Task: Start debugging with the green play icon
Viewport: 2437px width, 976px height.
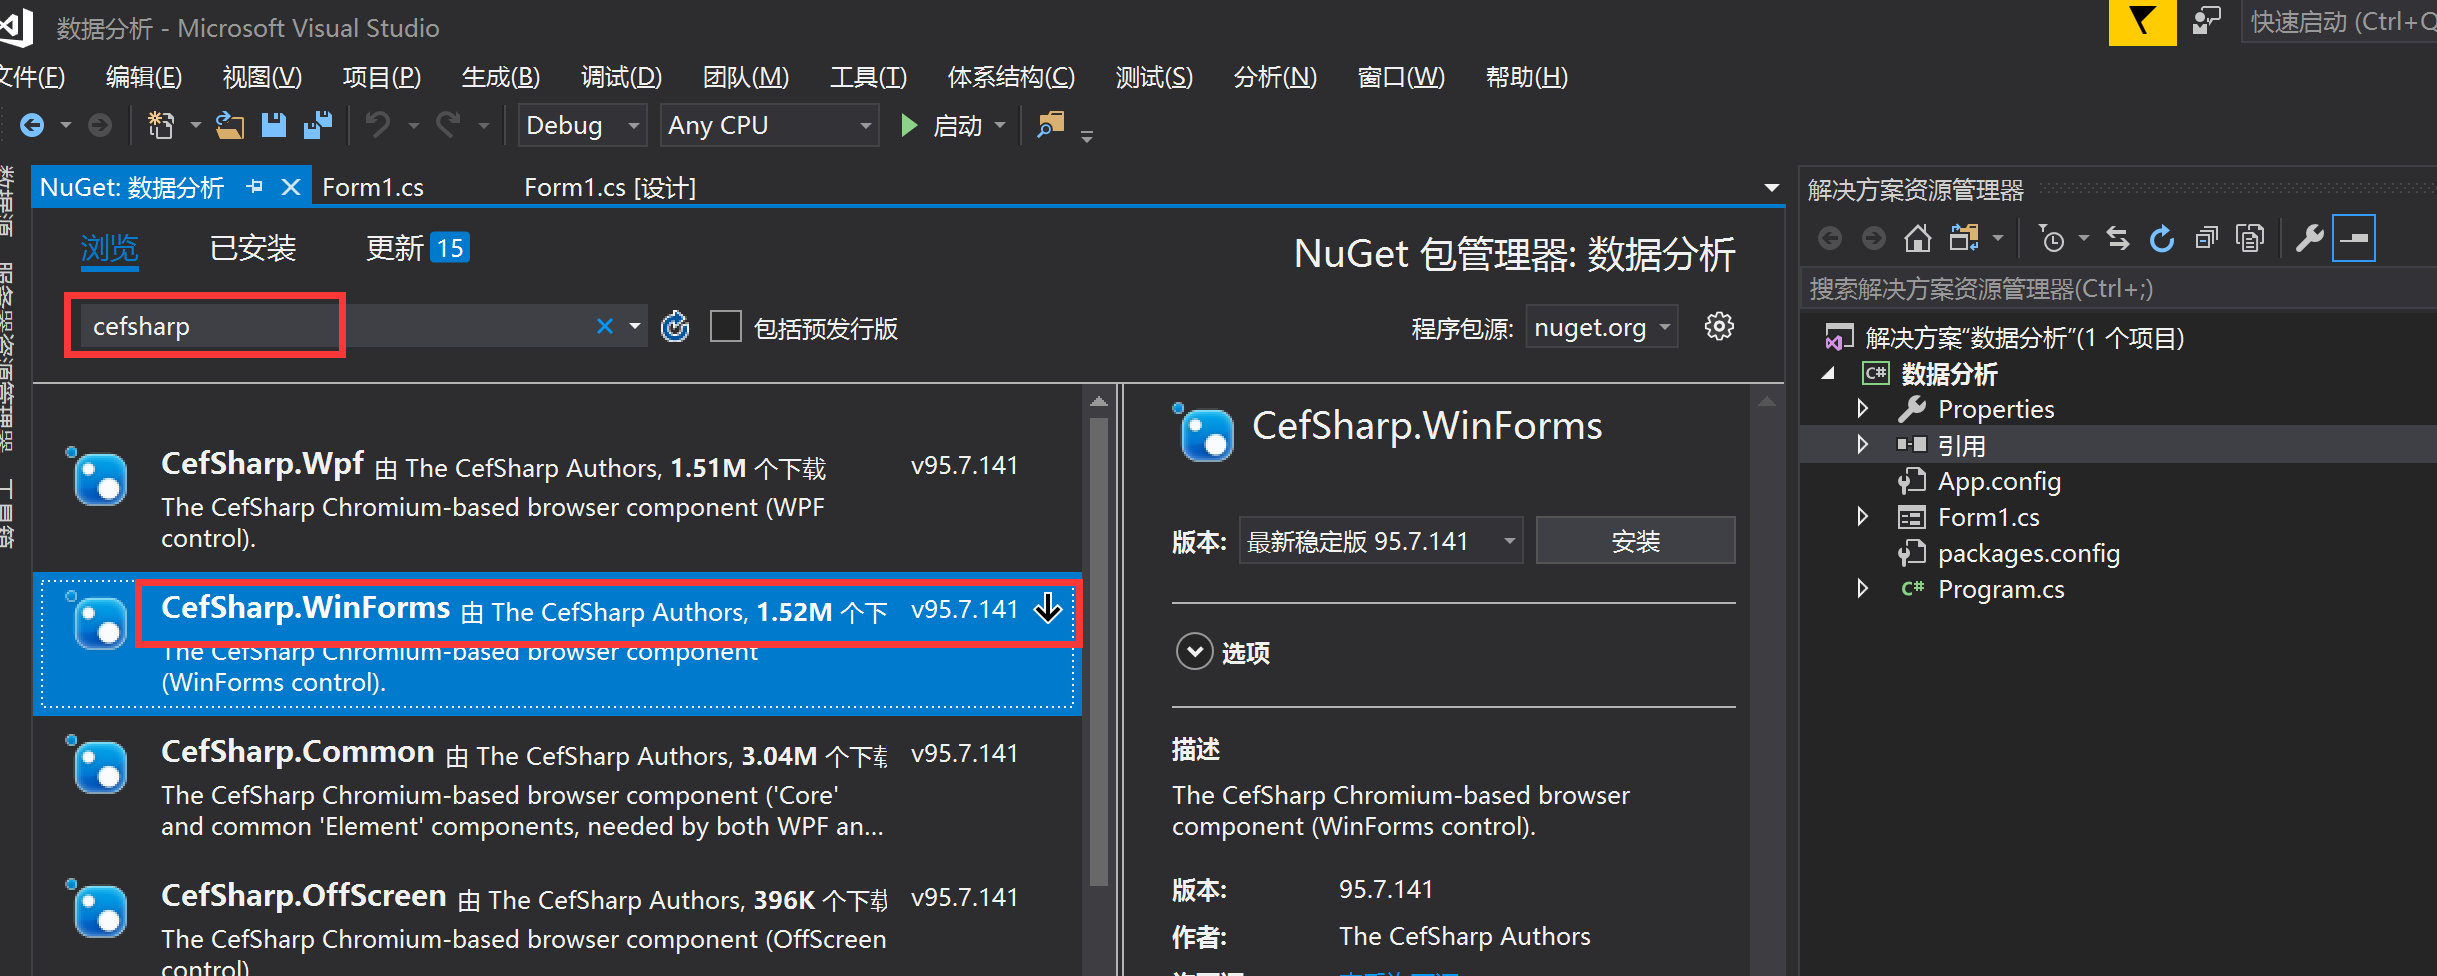Action: pos(909,125)
